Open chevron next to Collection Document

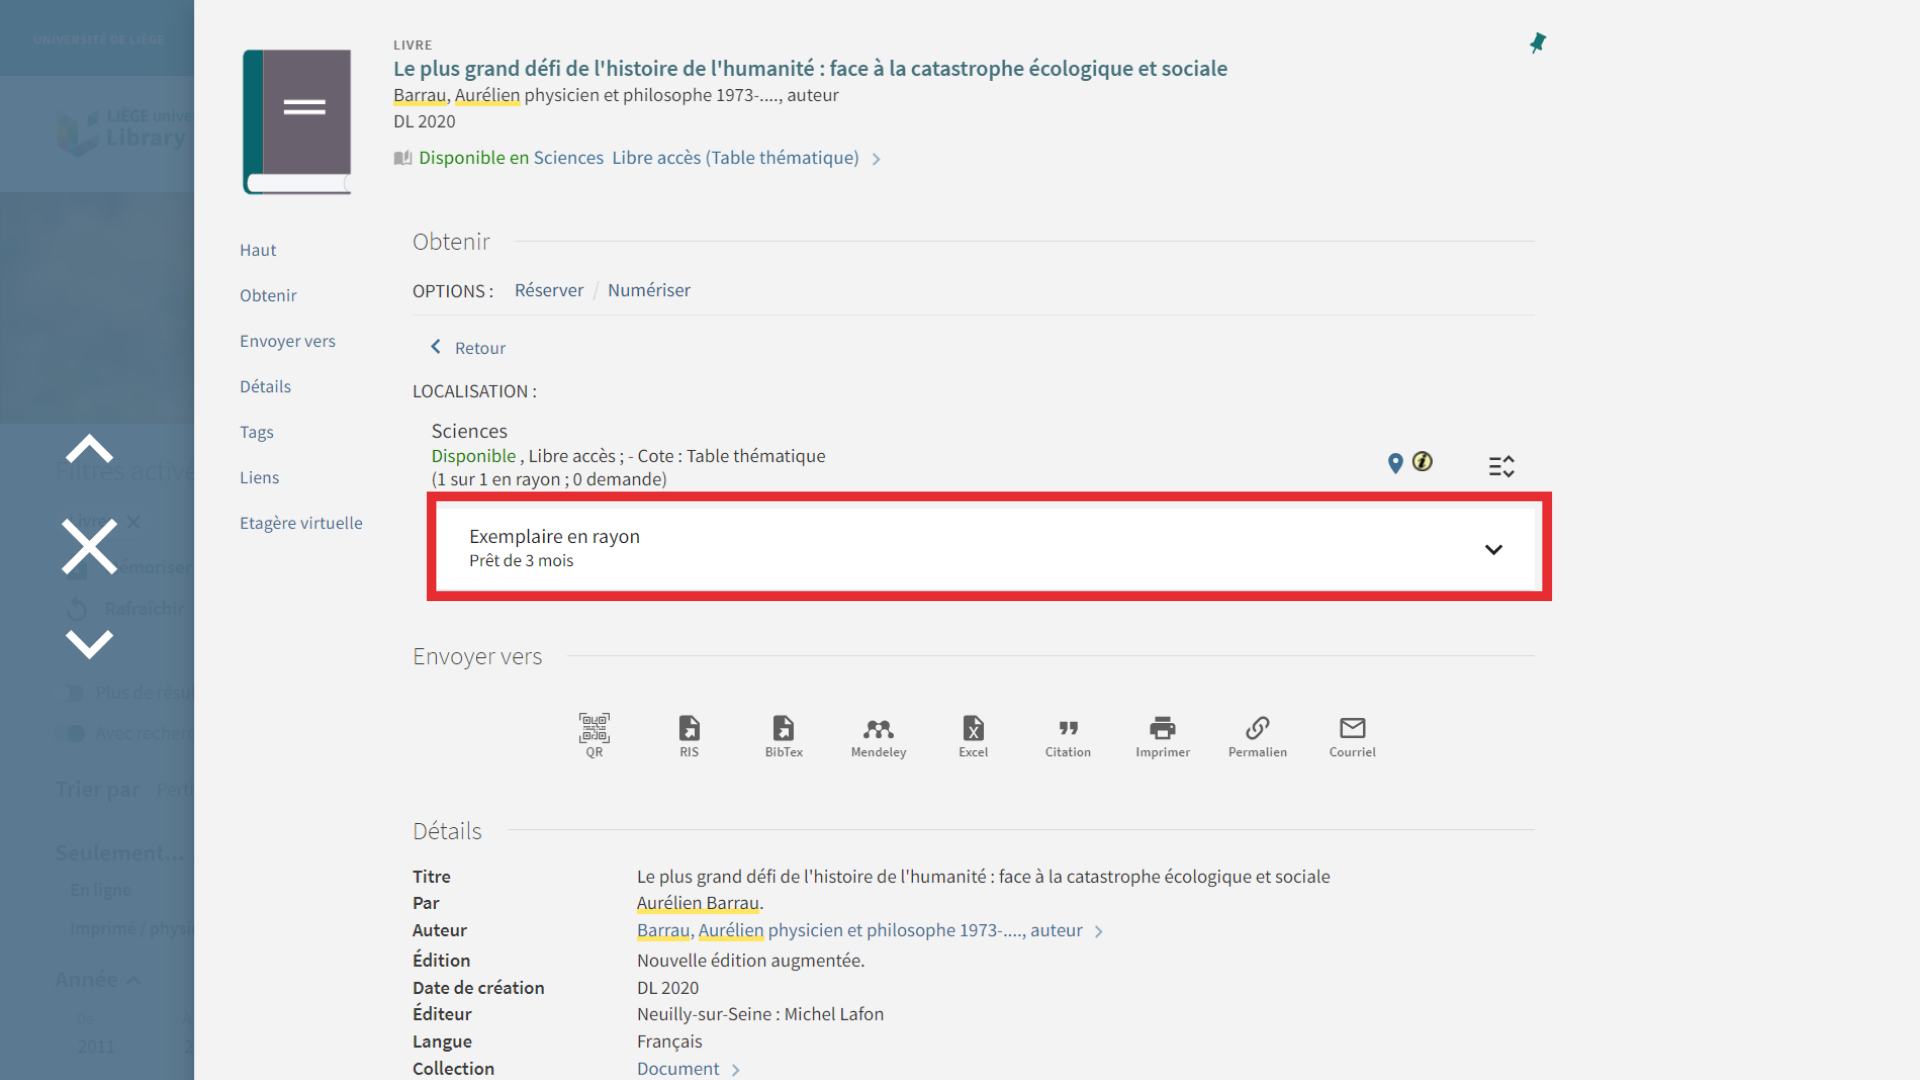(735, 1070)
